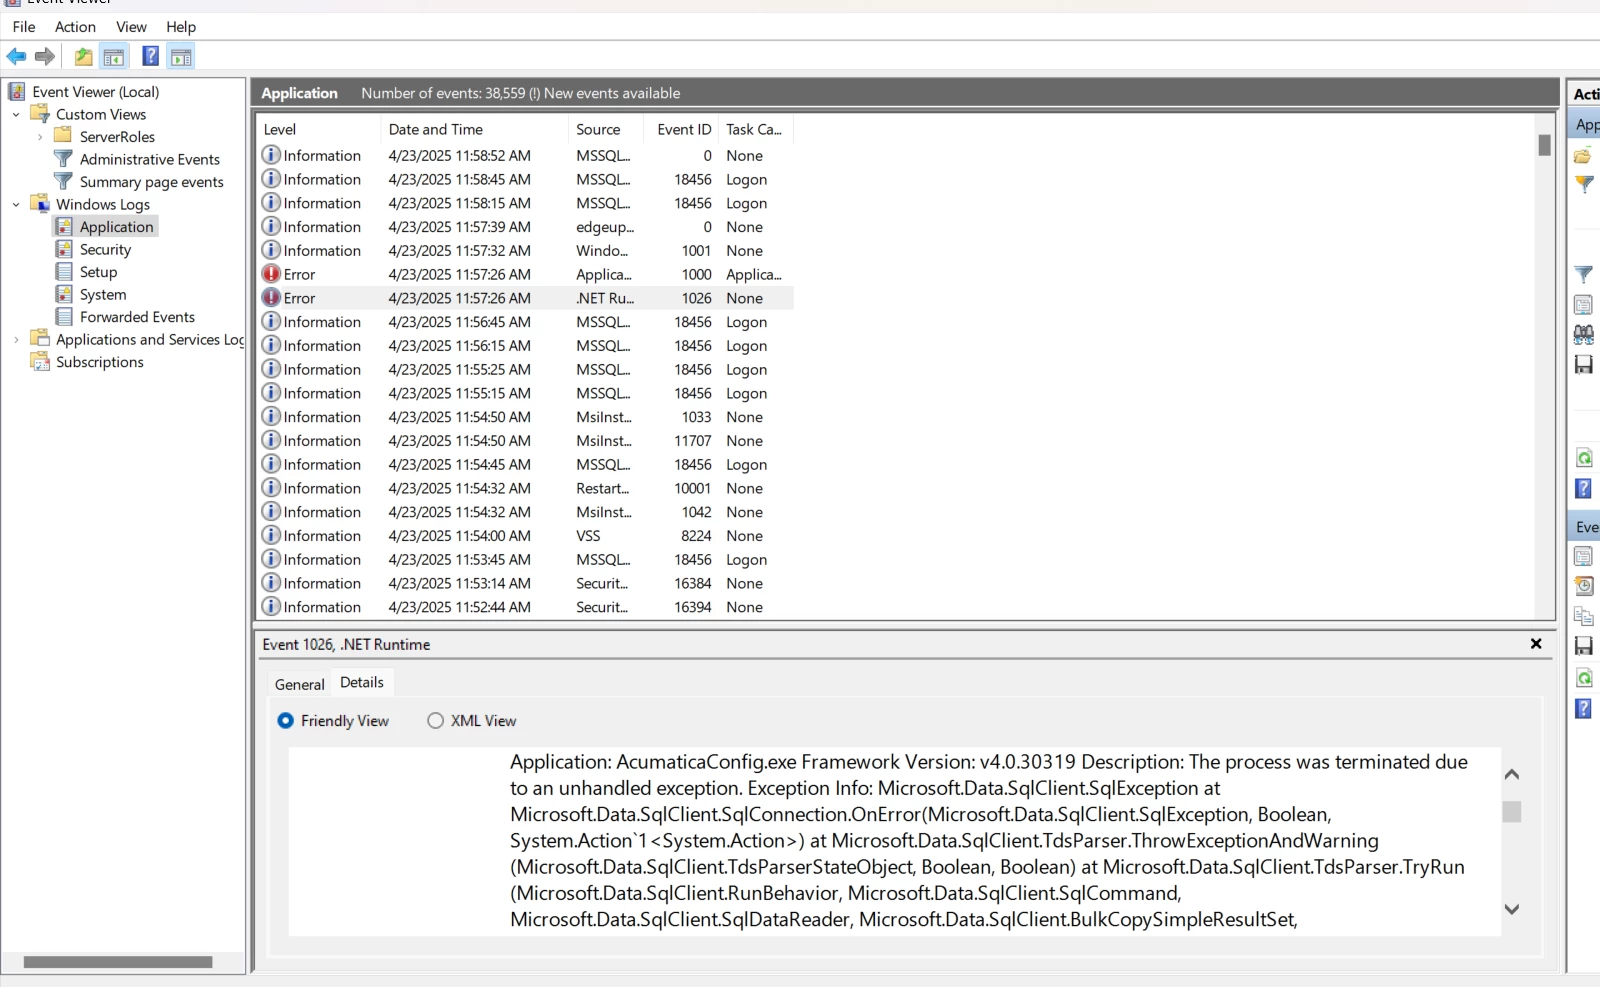1600x987 pixels.
Task: Click Save All Events As icon
Action: (x=1585, y=365)
